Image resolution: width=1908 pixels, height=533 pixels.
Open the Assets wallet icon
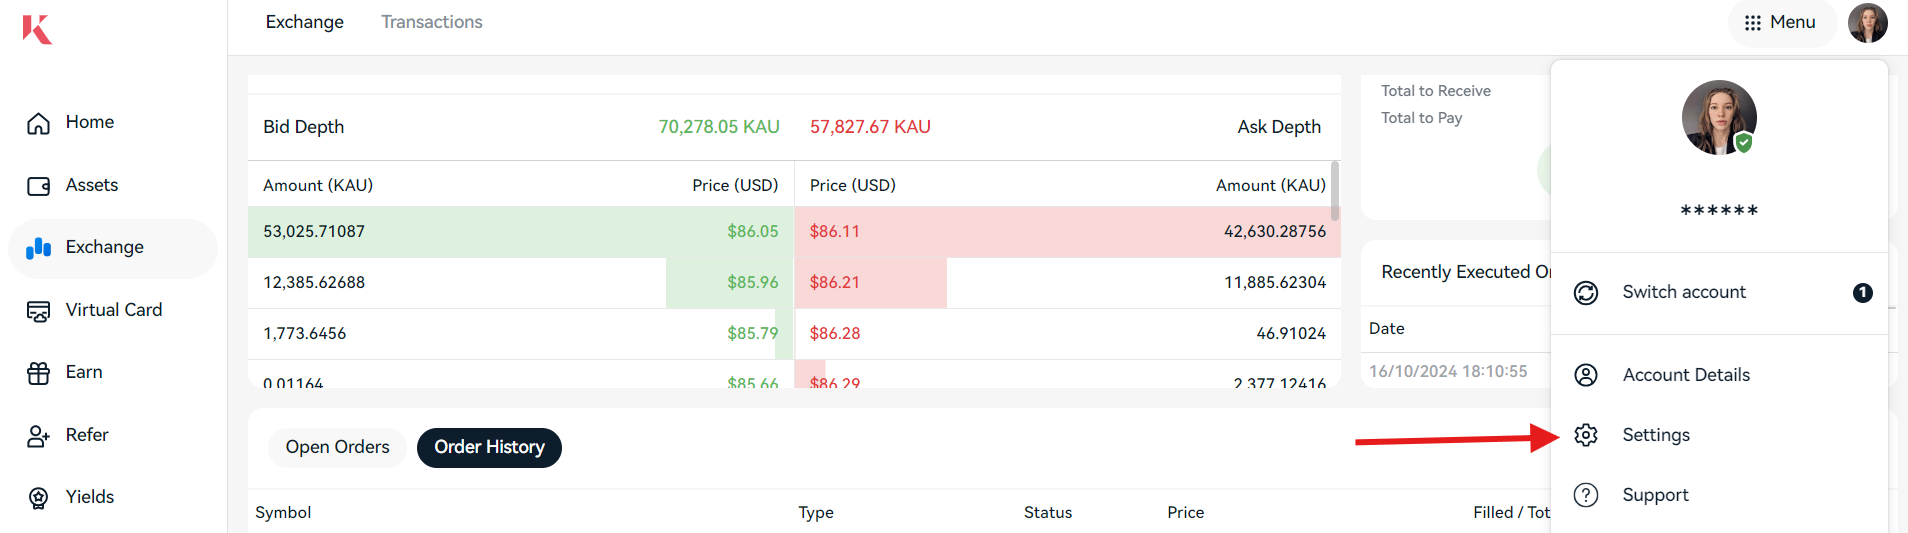[39, 186]
